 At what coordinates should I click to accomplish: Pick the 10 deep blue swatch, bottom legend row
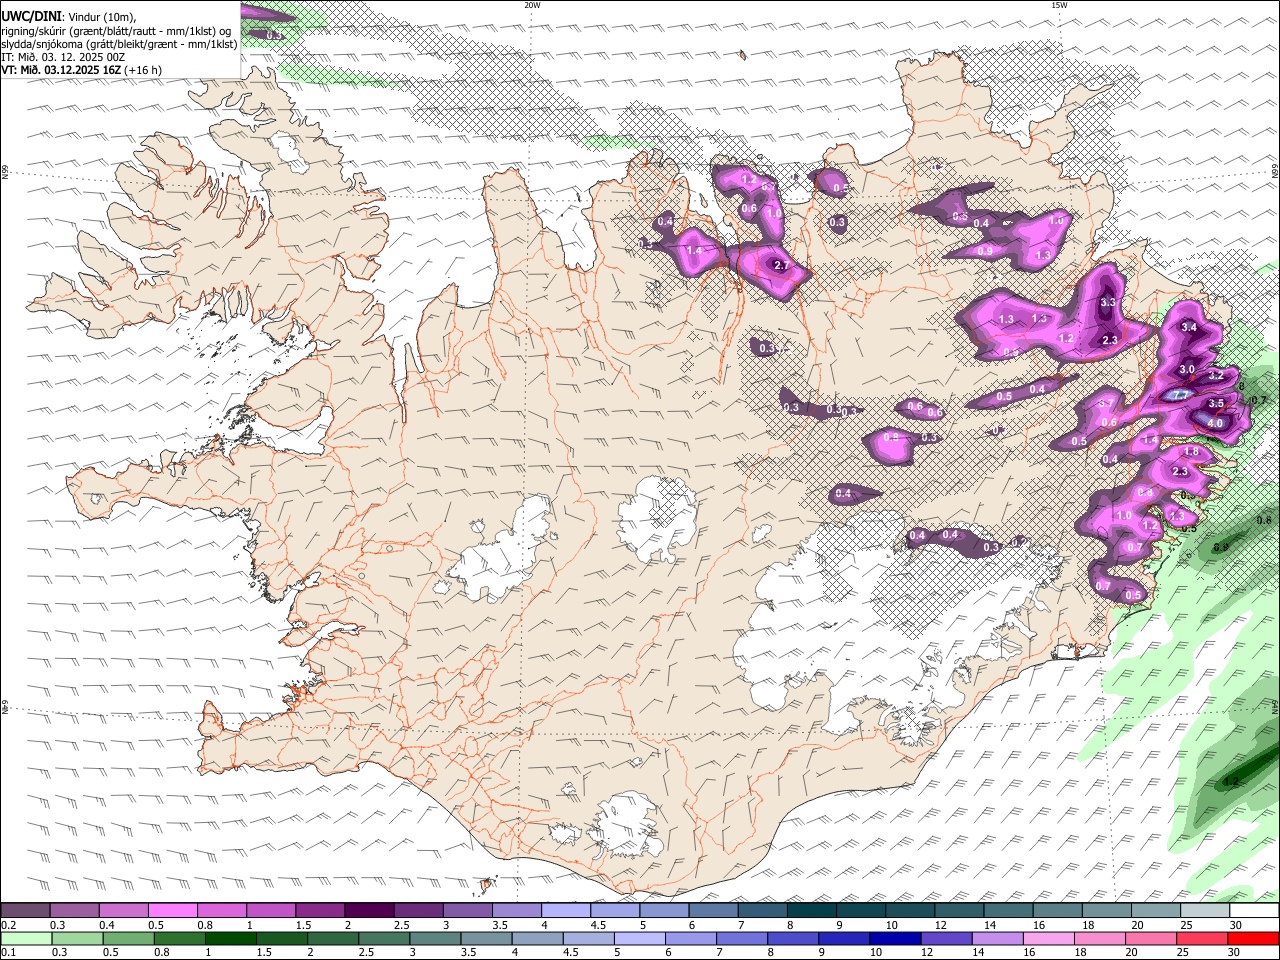pyautogui.click(x=895, y=939)
